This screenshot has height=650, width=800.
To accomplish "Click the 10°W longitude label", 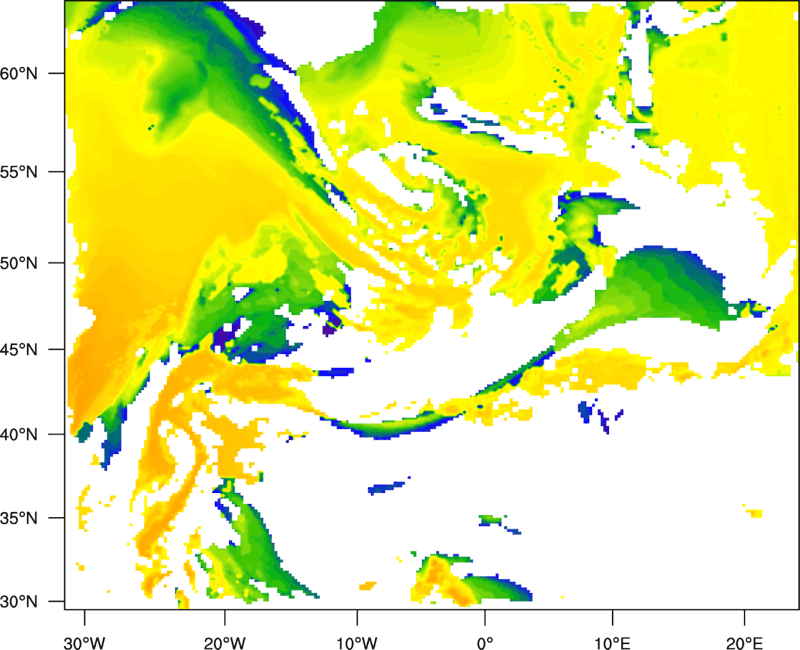I will pyautogui.click(x=357, y=643).
